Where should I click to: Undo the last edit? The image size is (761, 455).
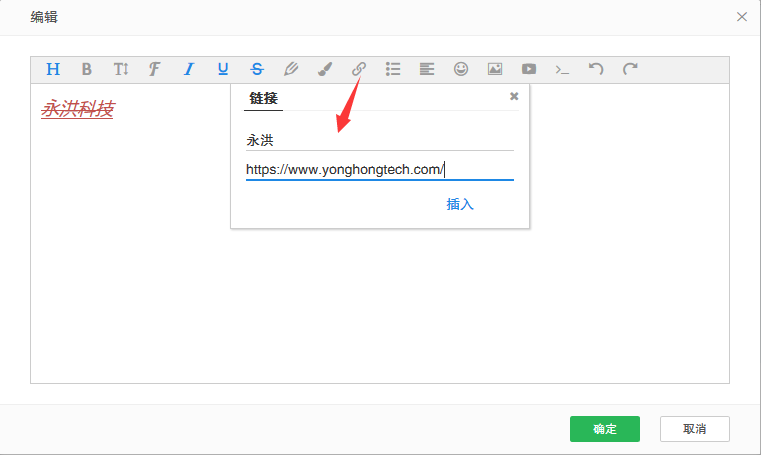coord(596,69)
